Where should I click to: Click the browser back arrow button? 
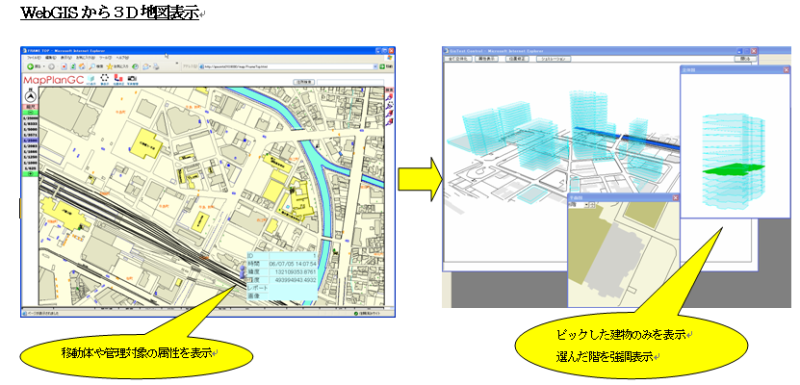[x=30, y=66]
